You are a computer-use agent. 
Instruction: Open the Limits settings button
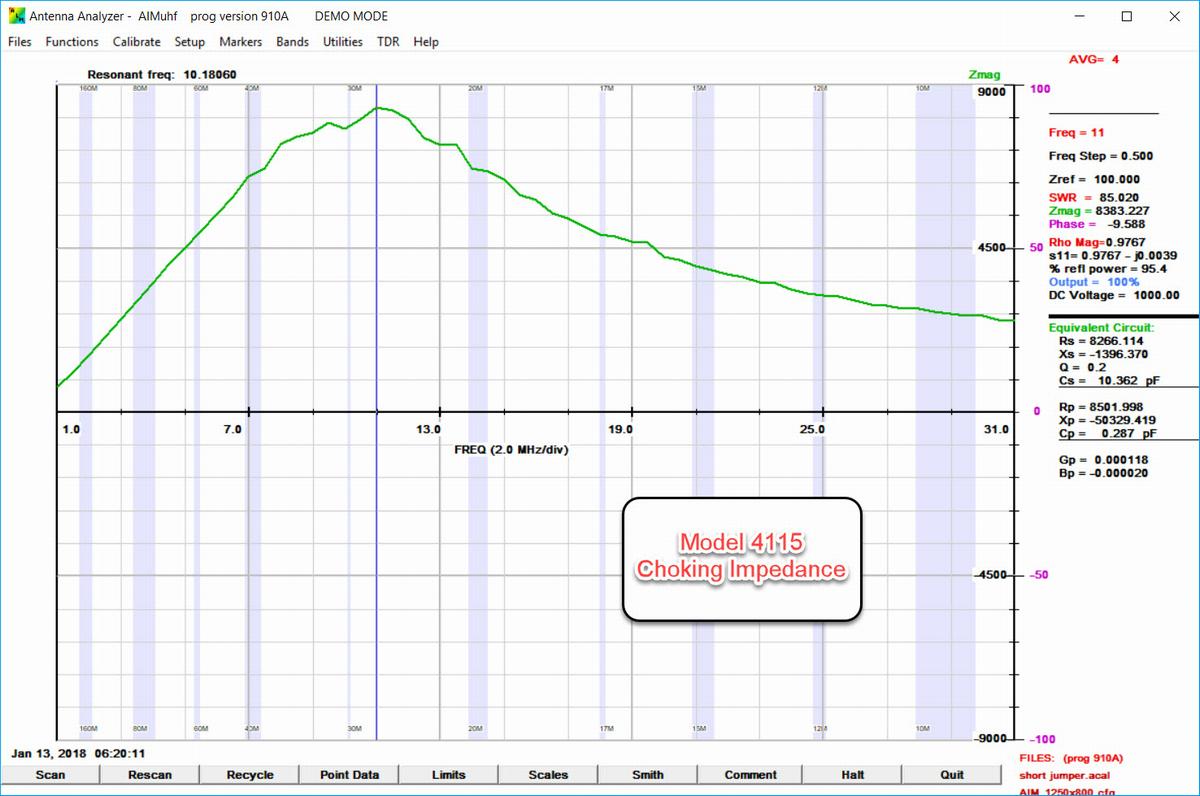click(448, 775)
